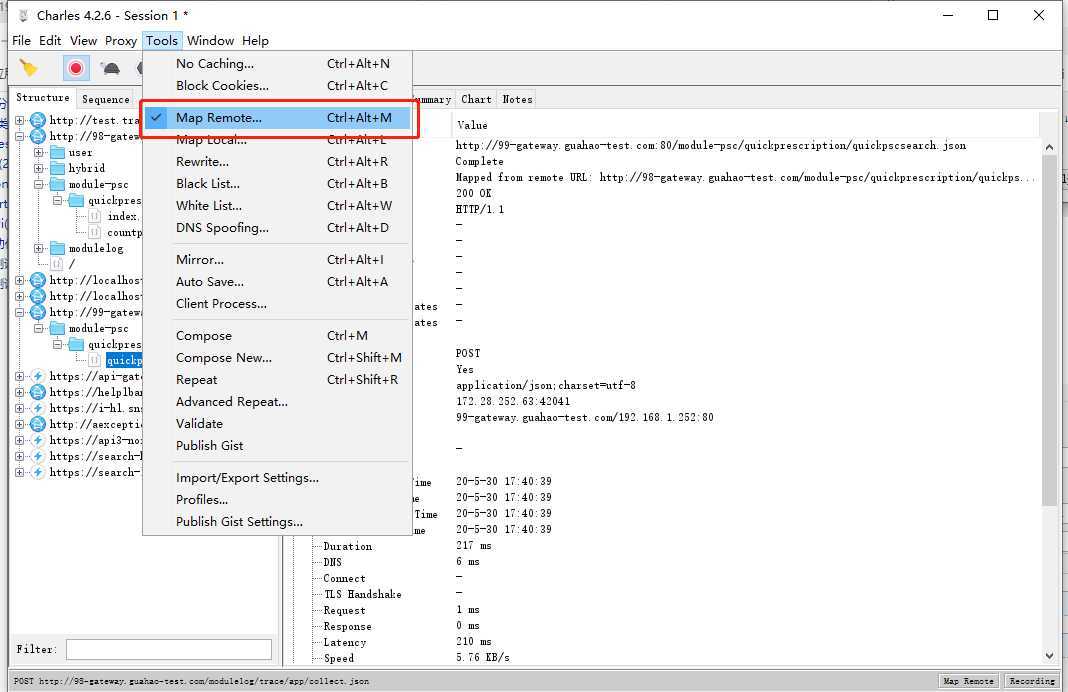The height and width of the screenshot is (692, 1068).
Task: Click Map Remote button in status bar
Action: pyautogui.click(x=968, y=681)
